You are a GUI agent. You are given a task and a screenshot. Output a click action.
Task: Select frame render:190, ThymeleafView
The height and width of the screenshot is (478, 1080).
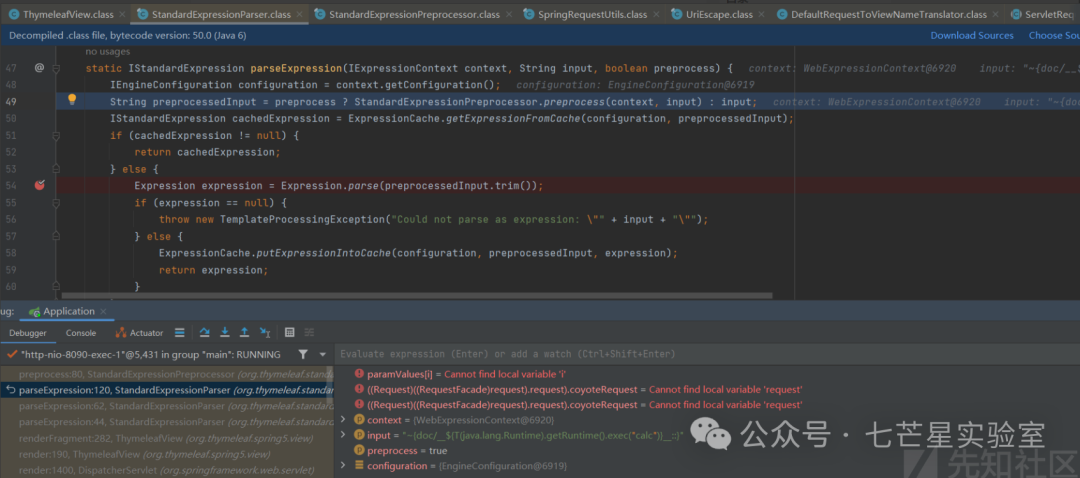pyautogui.click(x=165, y=454)
